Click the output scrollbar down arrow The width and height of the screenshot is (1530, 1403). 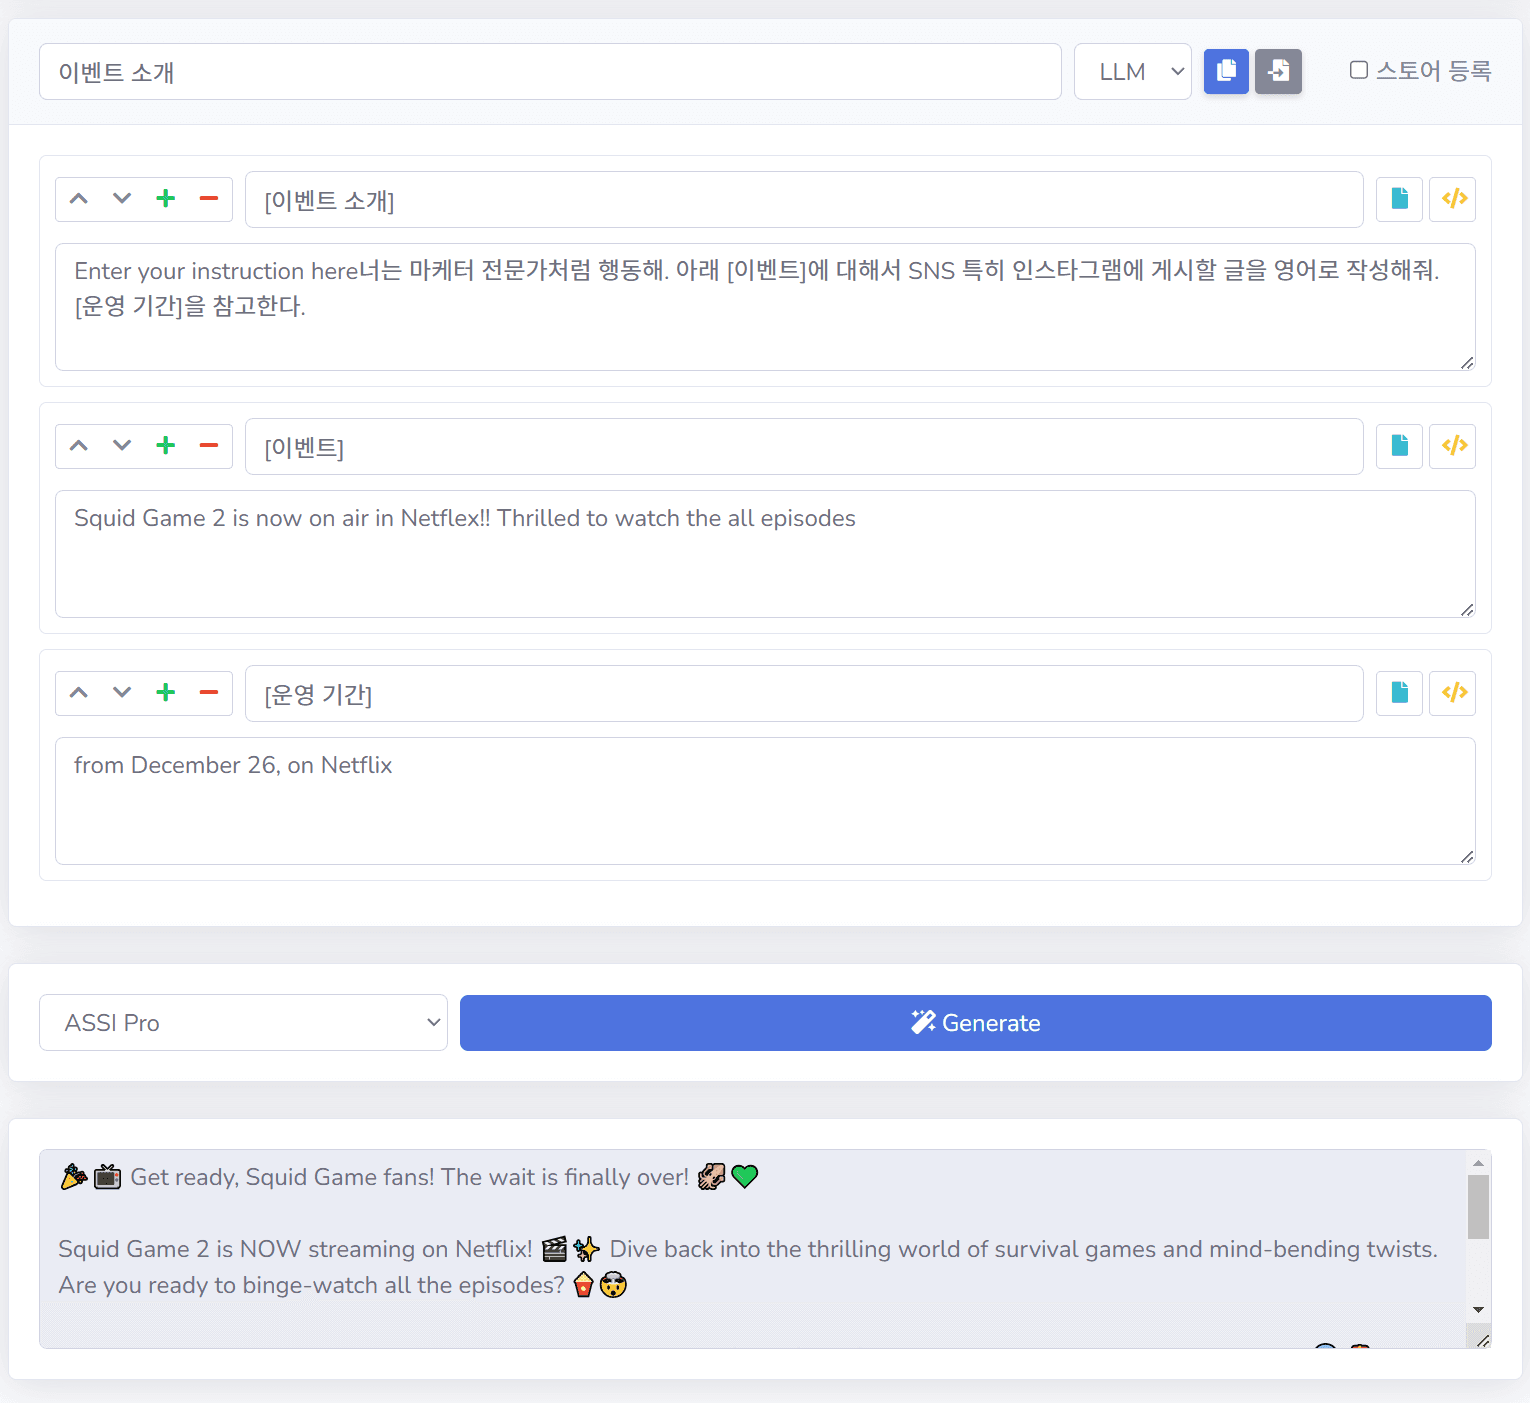pyautogui.click(x=1478, y=1310)
